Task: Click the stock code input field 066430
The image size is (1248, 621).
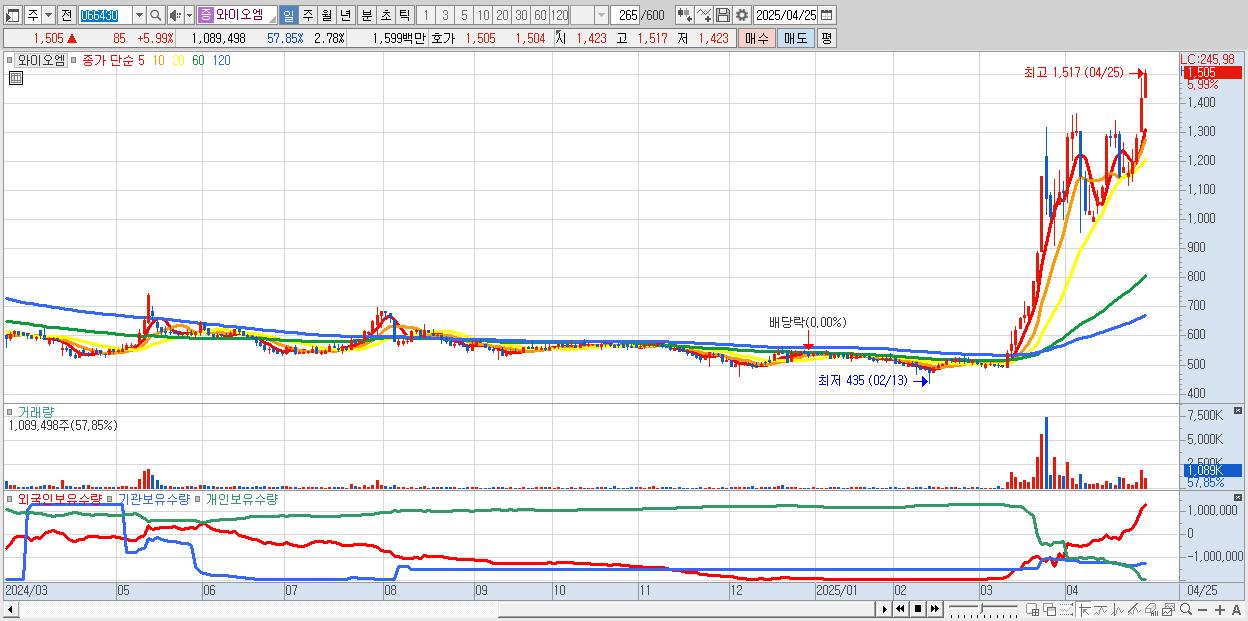Action: tap(105, 15)
